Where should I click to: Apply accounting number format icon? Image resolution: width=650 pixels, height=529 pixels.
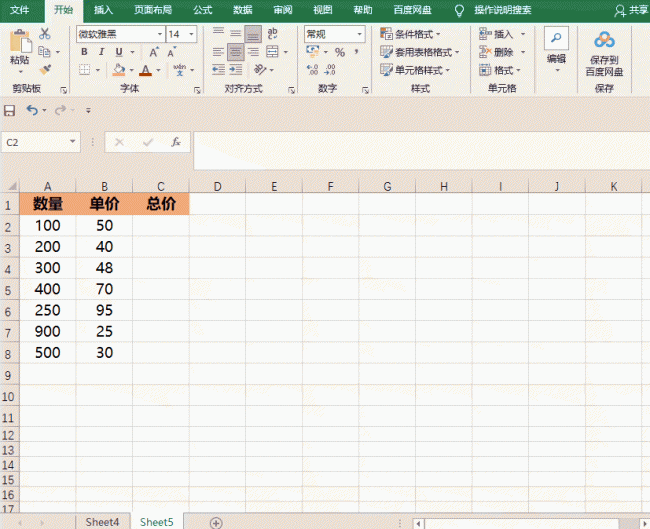[x=313, y=52]
